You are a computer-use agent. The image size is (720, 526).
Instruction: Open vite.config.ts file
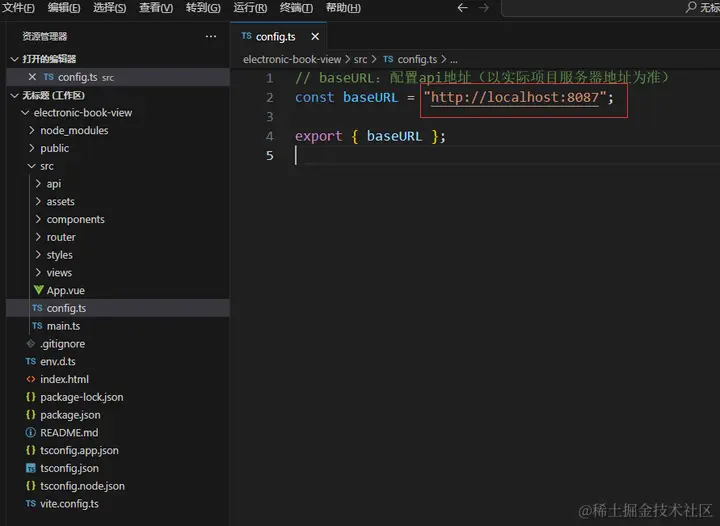[x=69, y=504]
